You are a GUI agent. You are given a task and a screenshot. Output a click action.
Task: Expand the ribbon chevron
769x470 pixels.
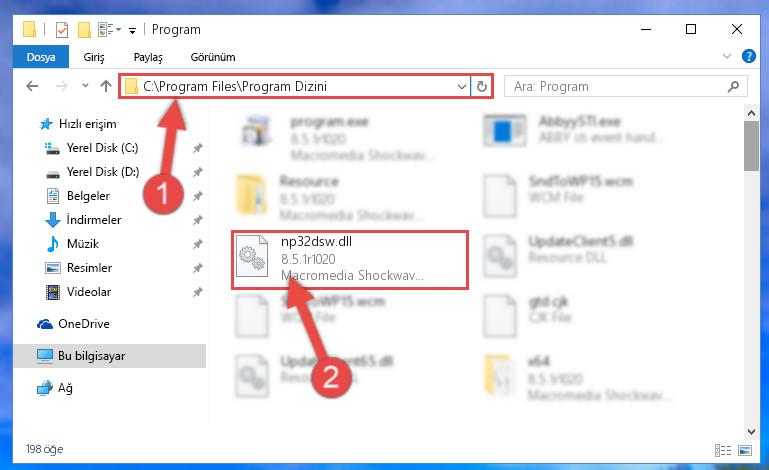pyautogui.click(x=727, y=56)
